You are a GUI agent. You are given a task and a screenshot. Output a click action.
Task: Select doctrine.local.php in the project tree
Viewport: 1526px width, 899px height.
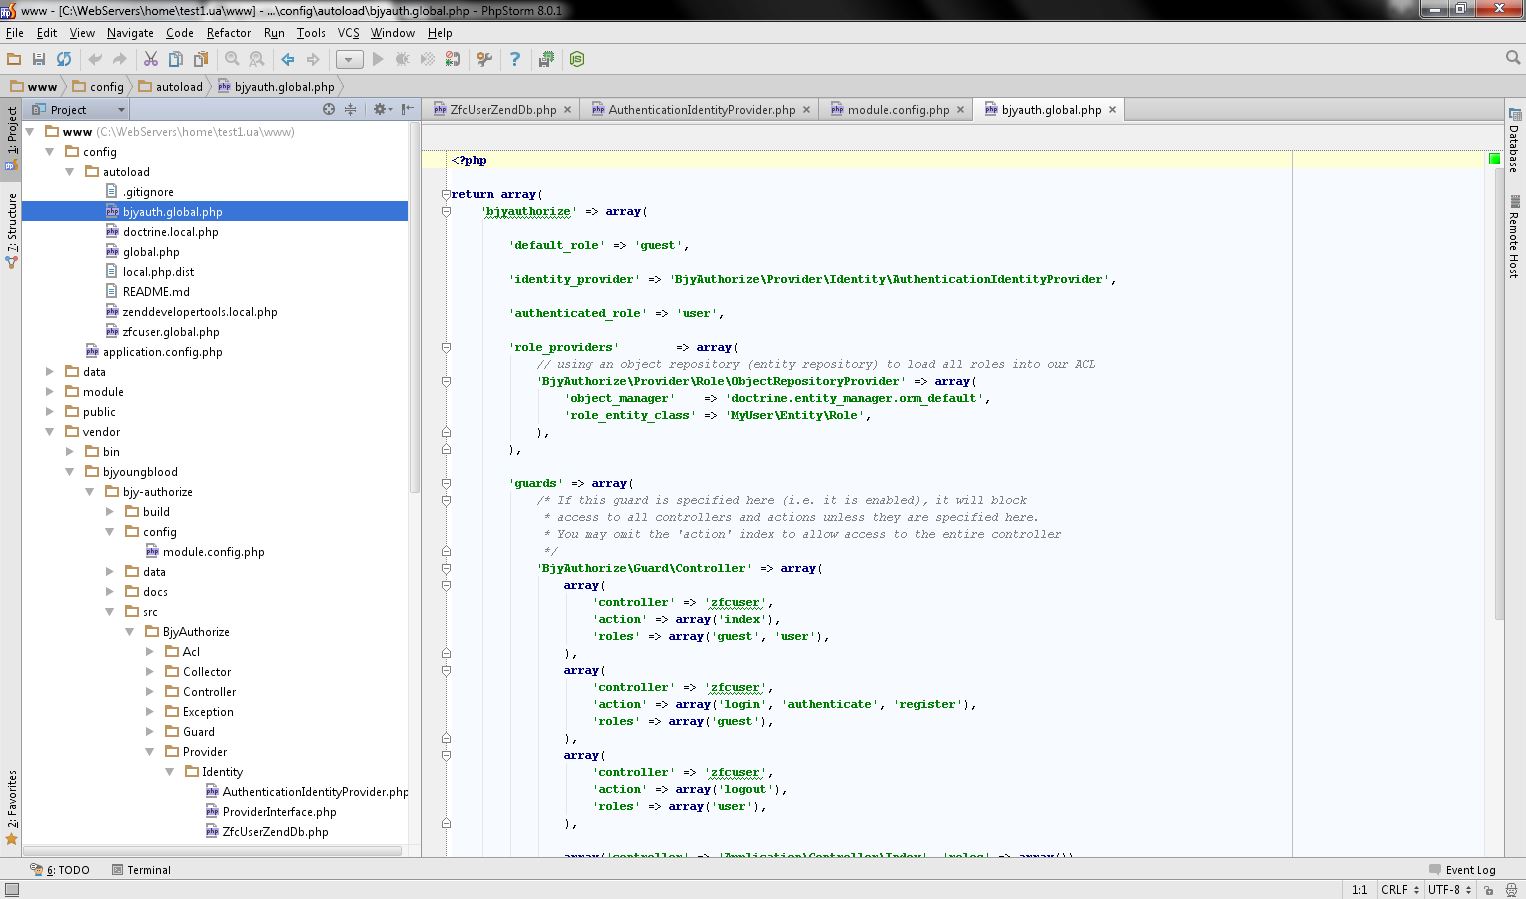(x=170, y=232)
